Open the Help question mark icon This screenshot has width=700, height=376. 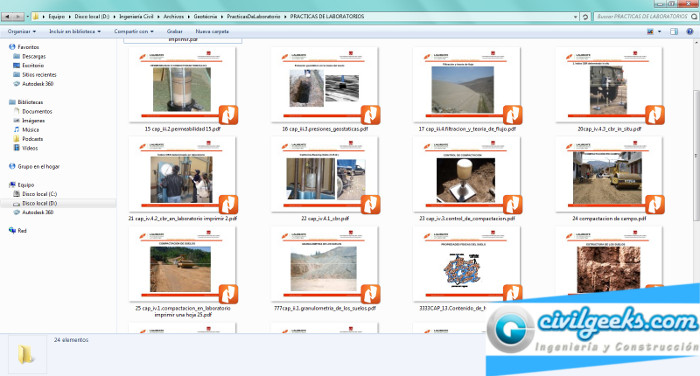[690, 32]
